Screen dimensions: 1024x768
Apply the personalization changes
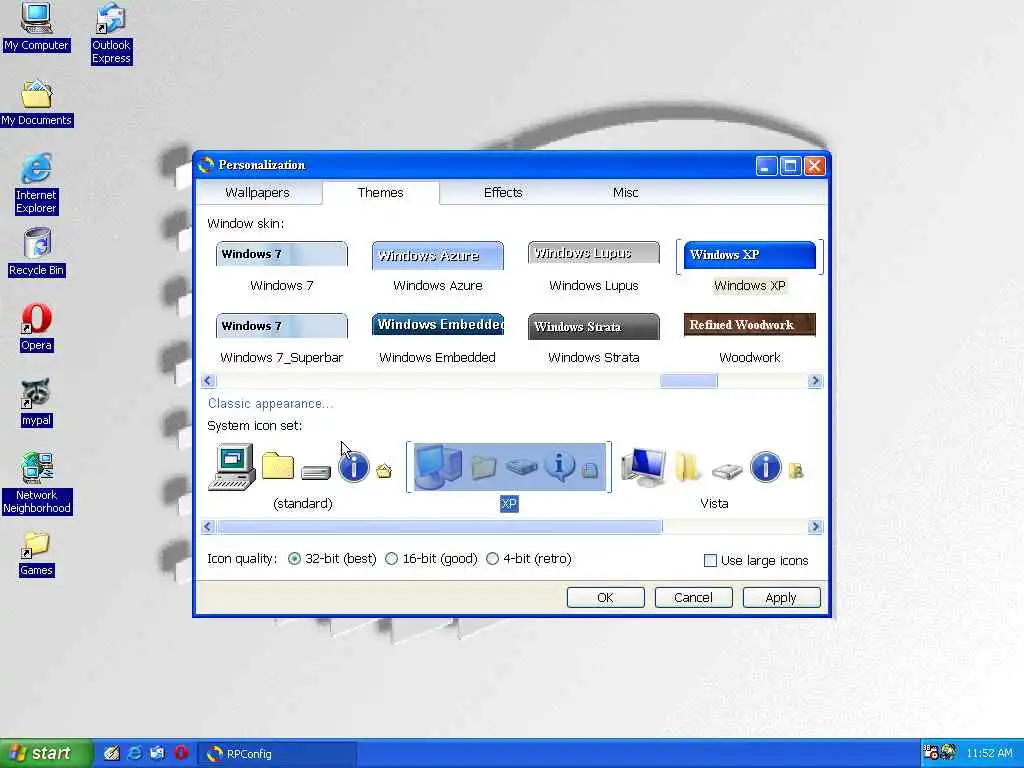tap(781, 598)
